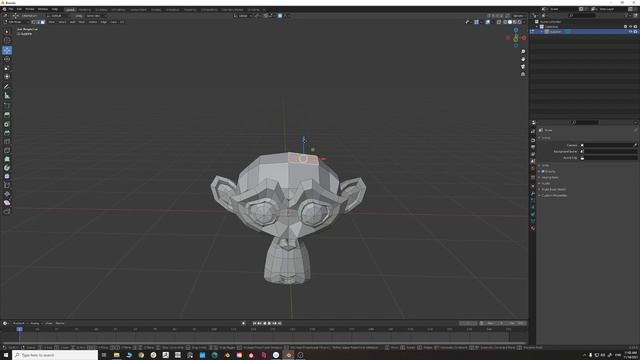Select the Add Cube tool
This screenshot has width=640, height=360.
click(x=7, y=105)
